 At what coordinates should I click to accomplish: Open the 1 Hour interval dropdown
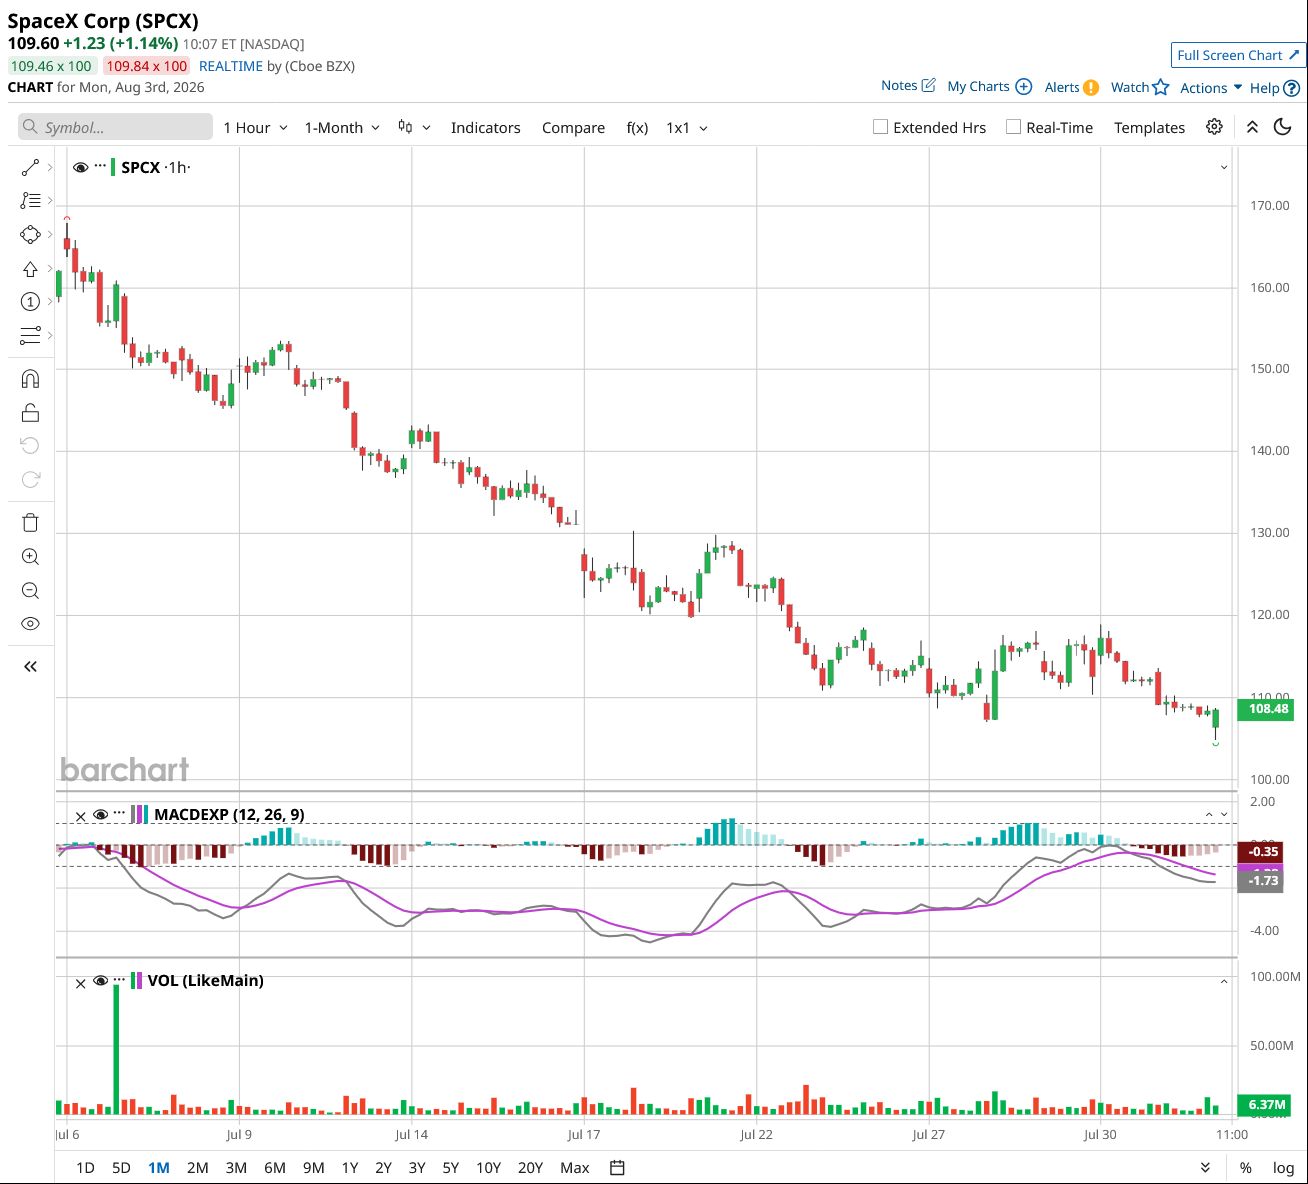tap(255, 128)
